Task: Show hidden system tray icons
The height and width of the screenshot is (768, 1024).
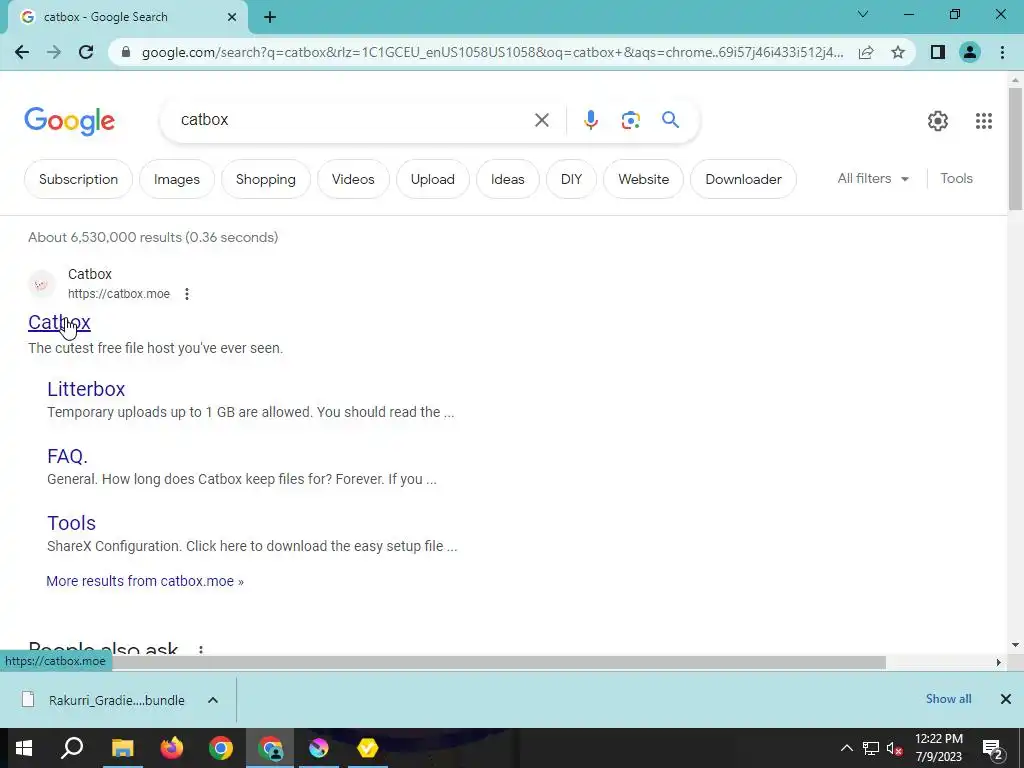Action: [x=846, y=748]
